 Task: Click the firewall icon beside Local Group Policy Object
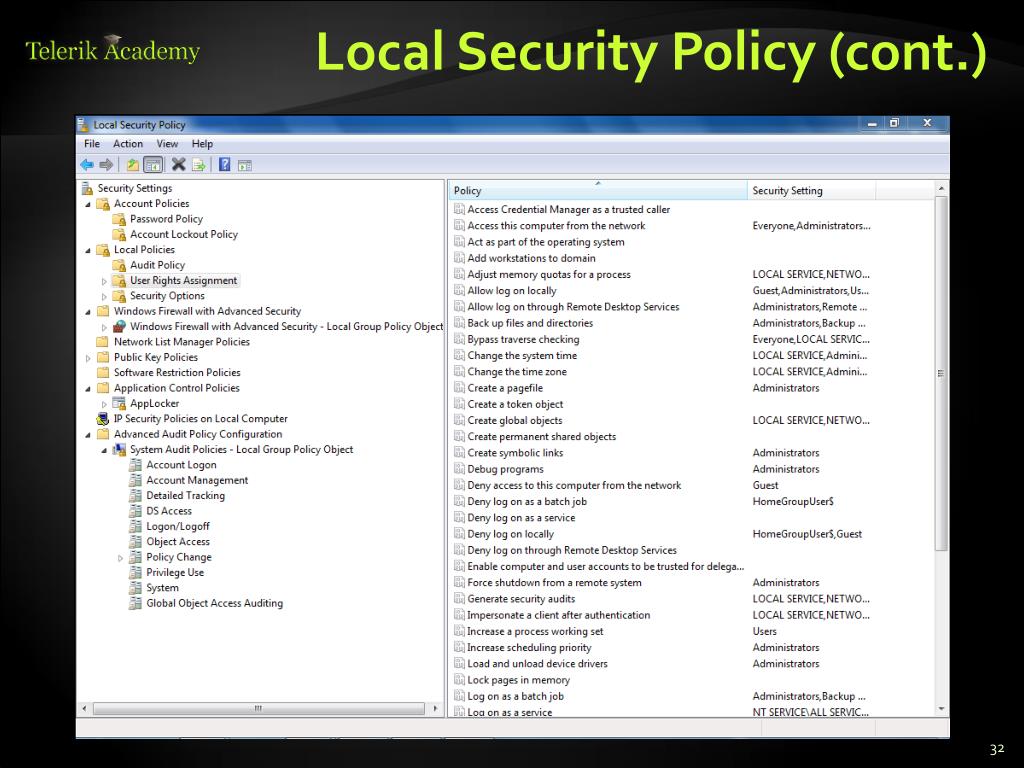tap(119, 327)
